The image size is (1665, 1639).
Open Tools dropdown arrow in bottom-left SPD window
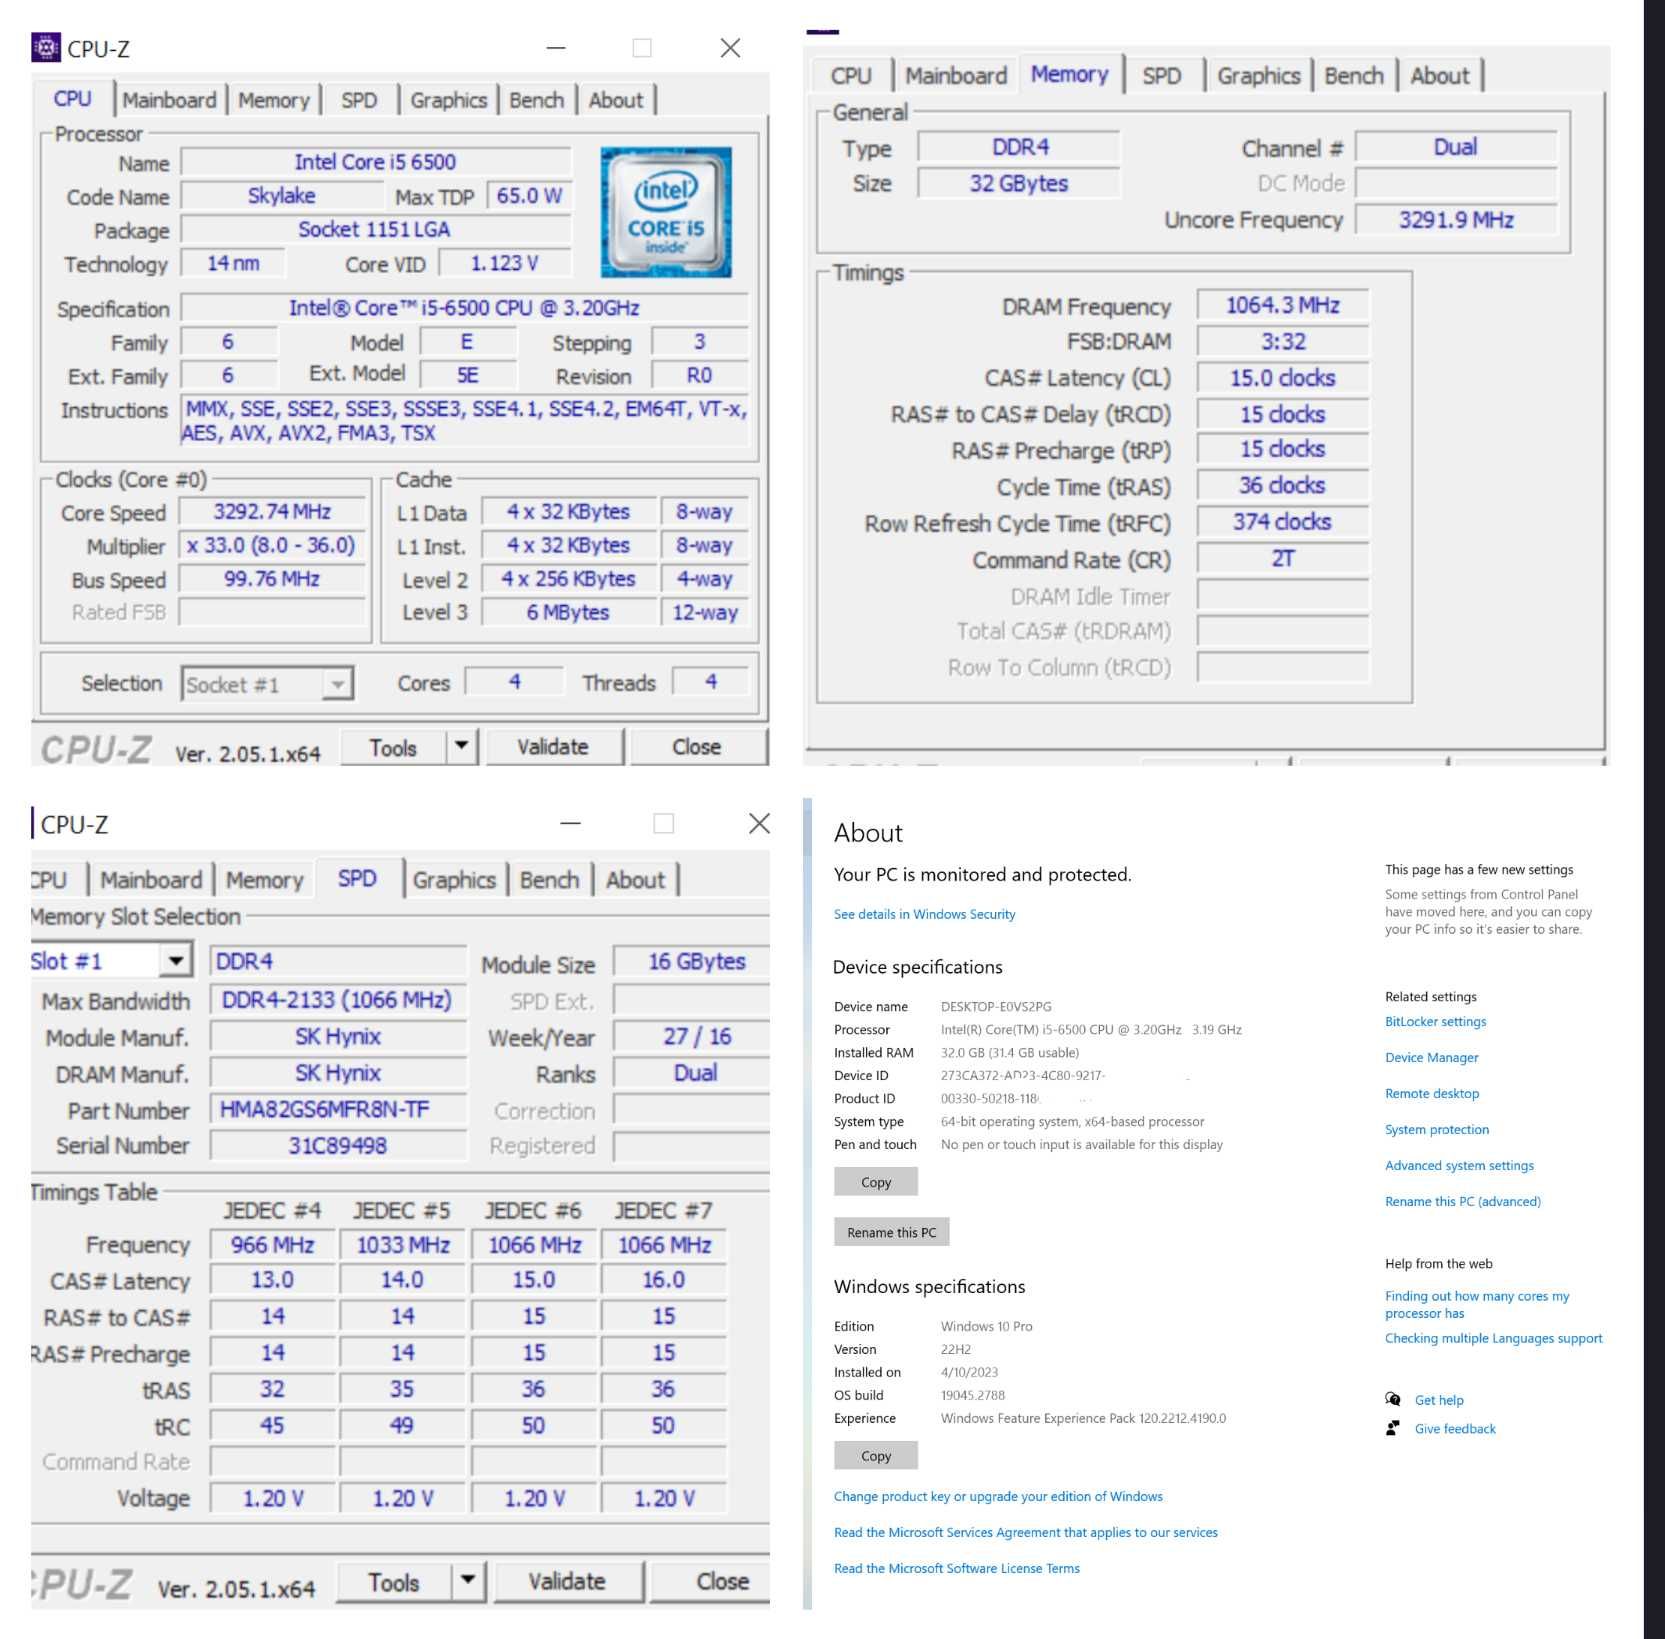pos(467,1581)
